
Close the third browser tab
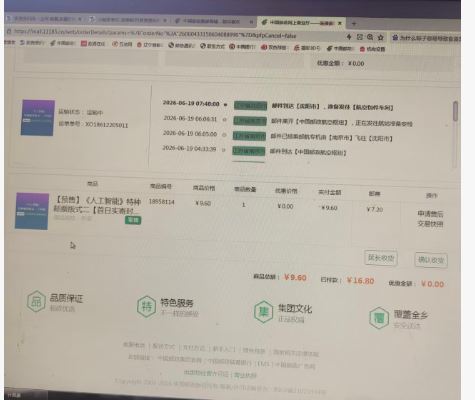point(251,22)
